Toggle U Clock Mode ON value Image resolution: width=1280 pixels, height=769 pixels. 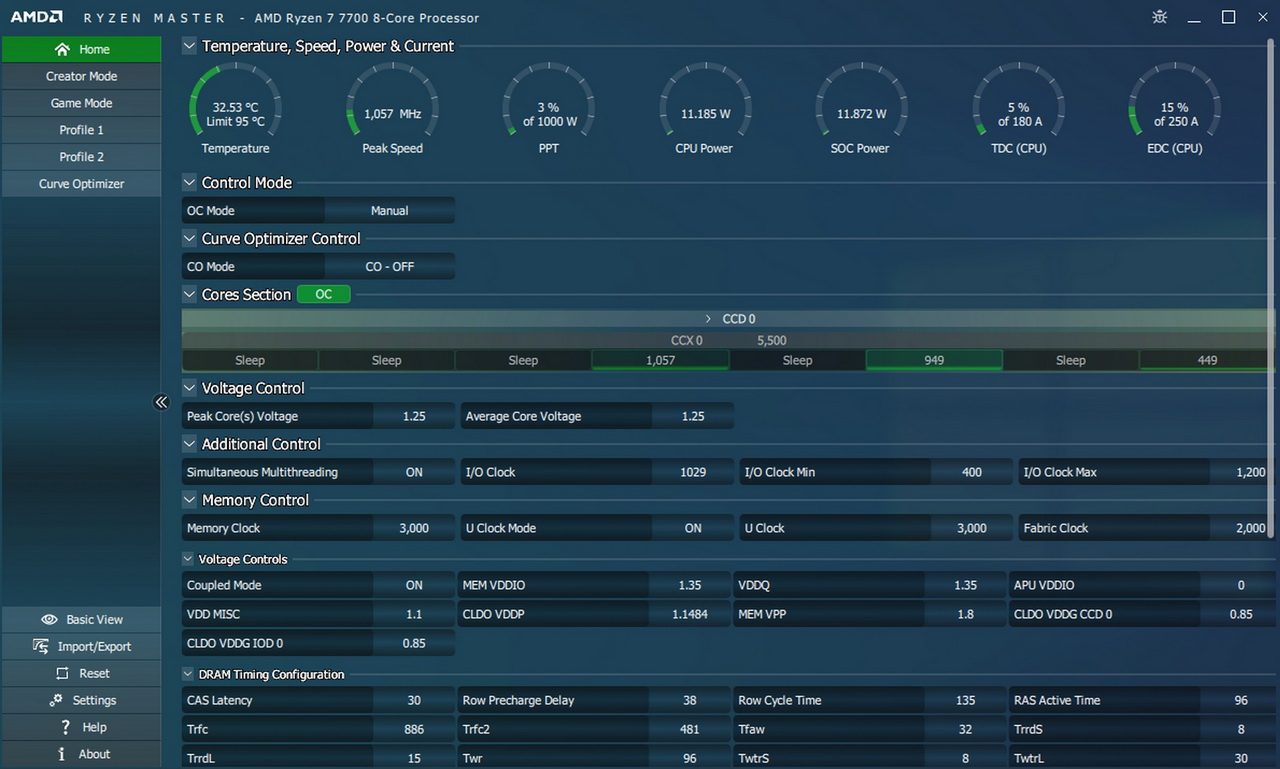coord(693,528)
